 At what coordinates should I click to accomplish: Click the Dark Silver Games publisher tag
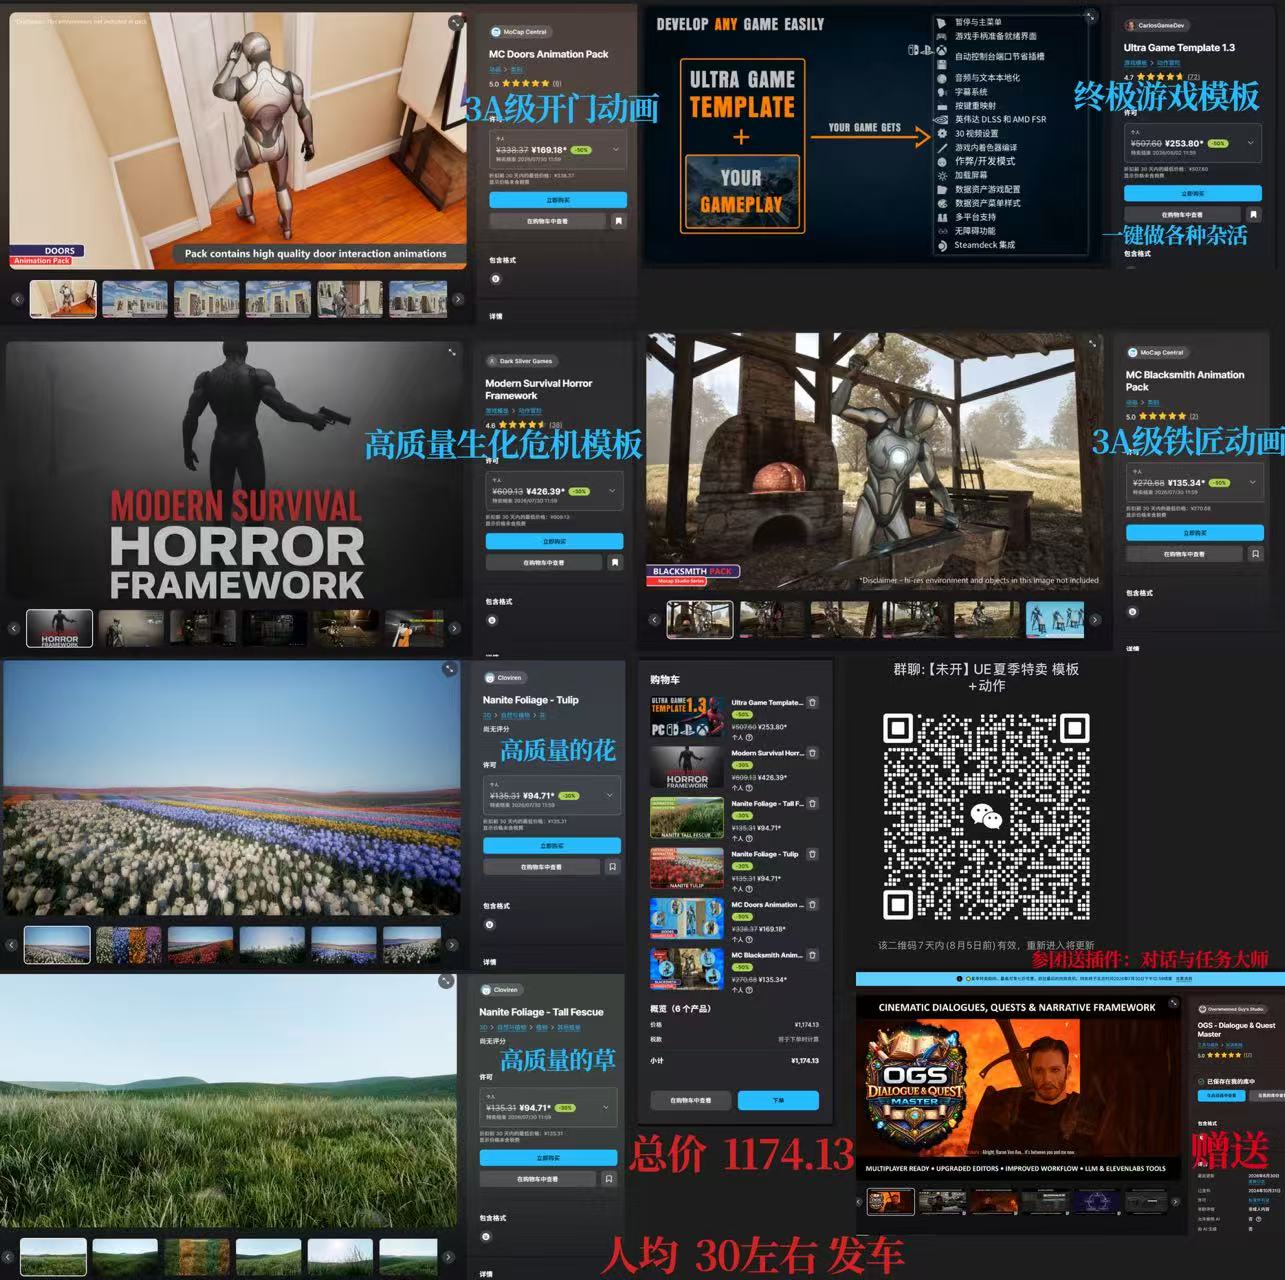coord(520,361)
